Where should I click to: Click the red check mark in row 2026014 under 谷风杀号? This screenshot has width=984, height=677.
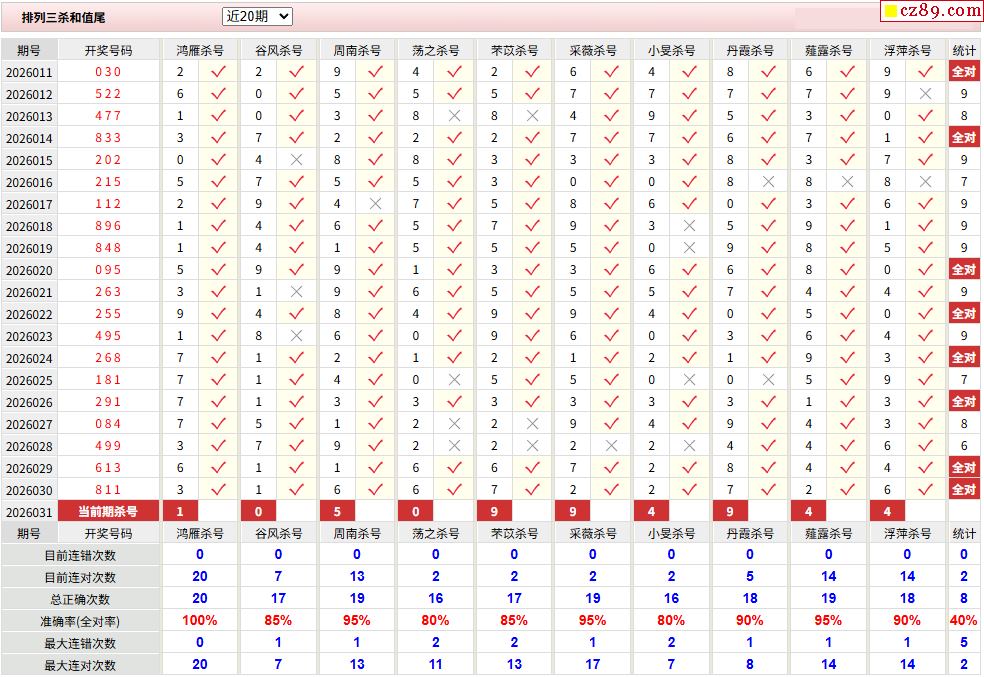coord(296,137)
